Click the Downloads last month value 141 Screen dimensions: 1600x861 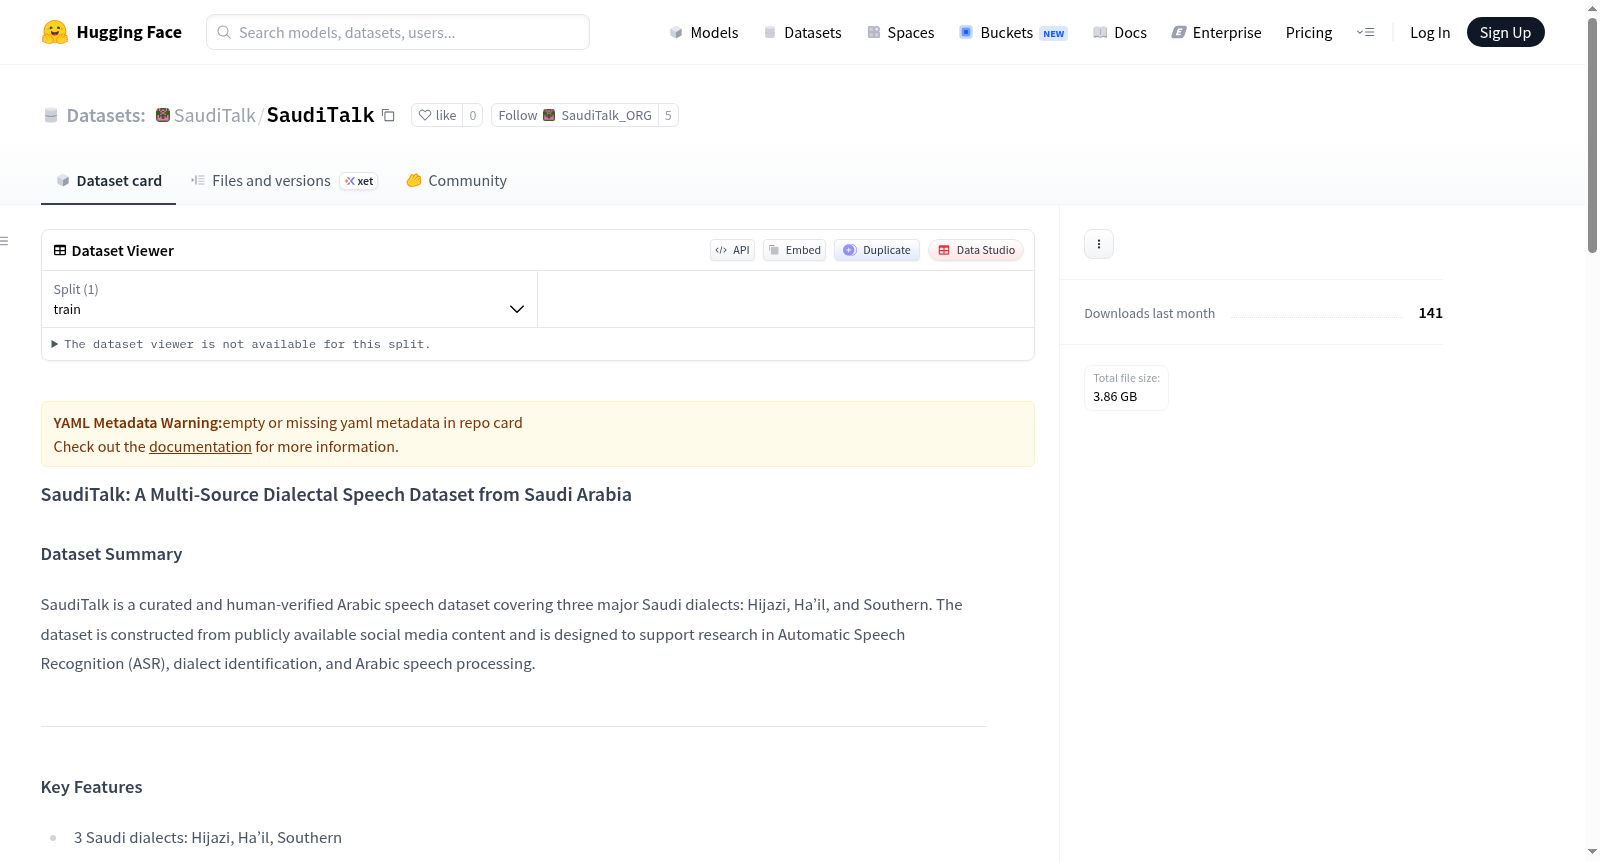click(1431, 313)
